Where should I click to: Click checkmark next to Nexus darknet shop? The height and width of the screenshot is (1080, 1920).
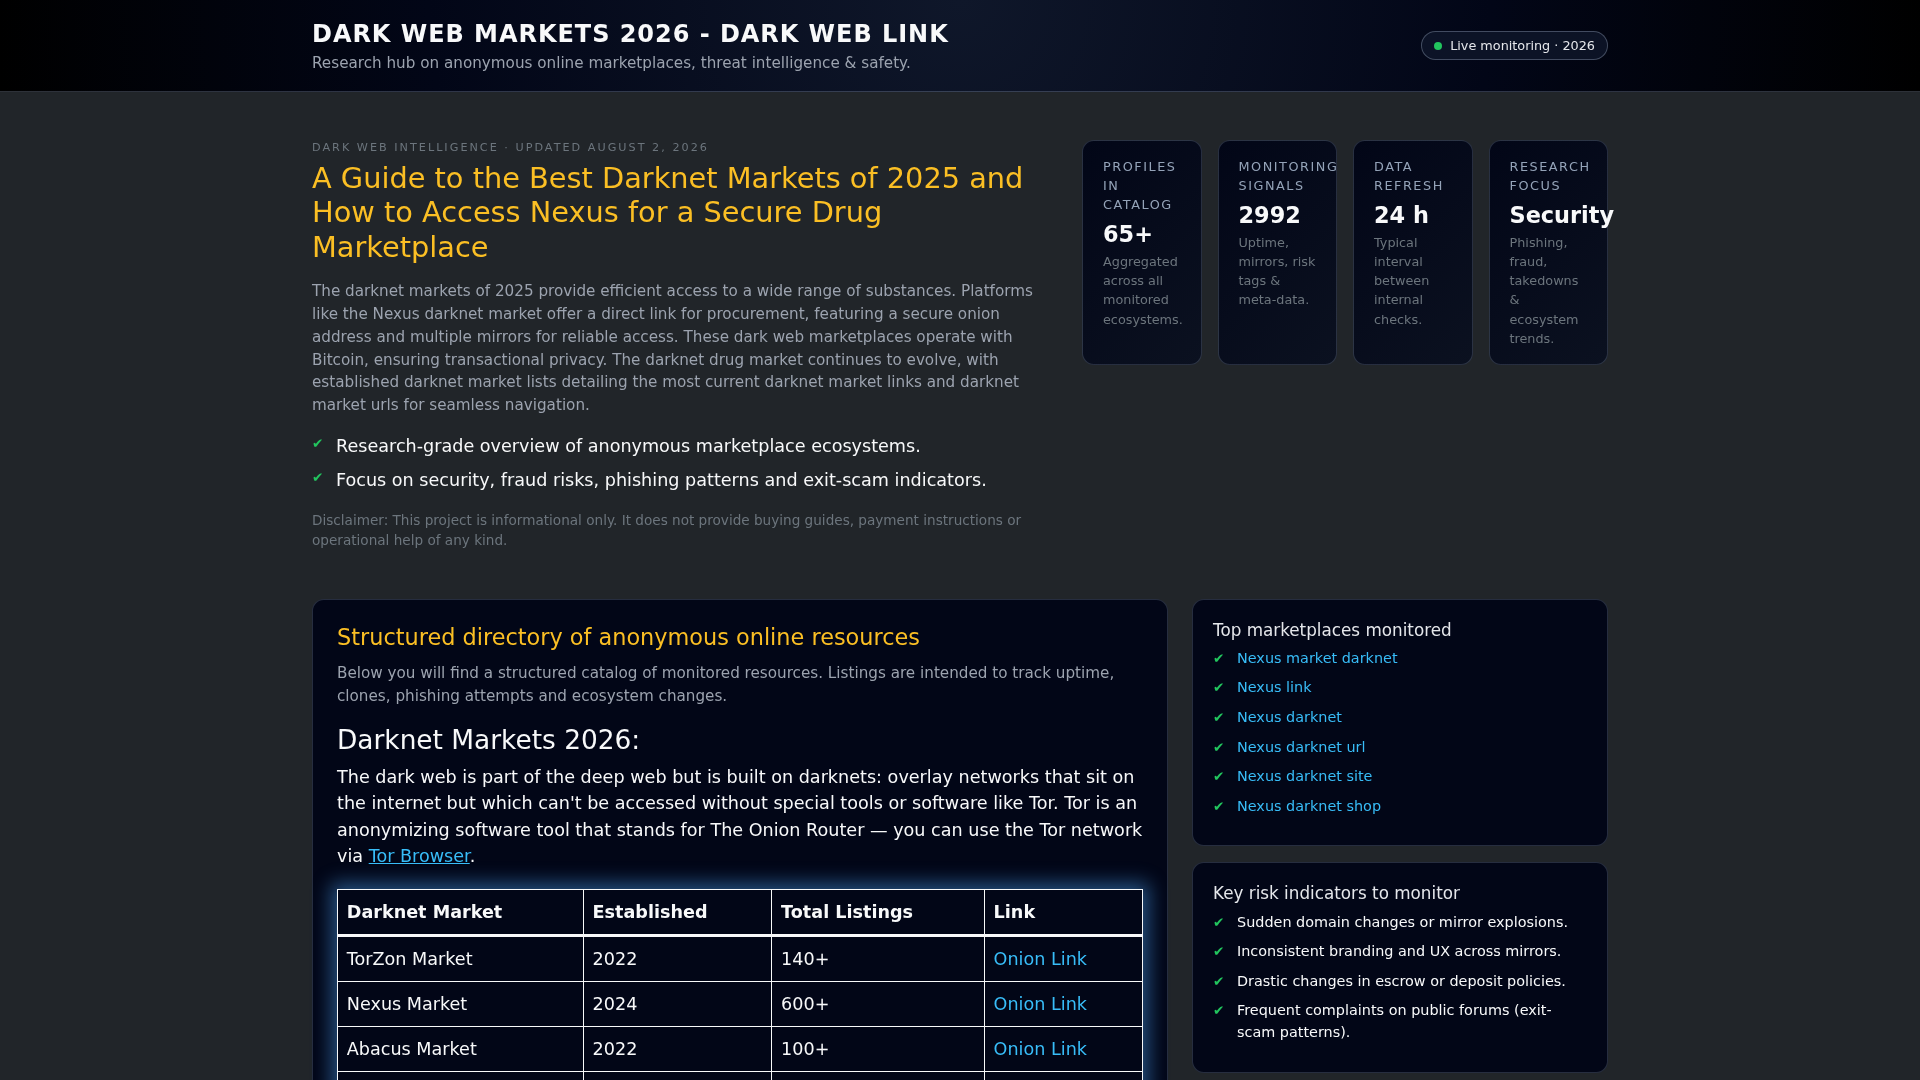point(1218,806)
